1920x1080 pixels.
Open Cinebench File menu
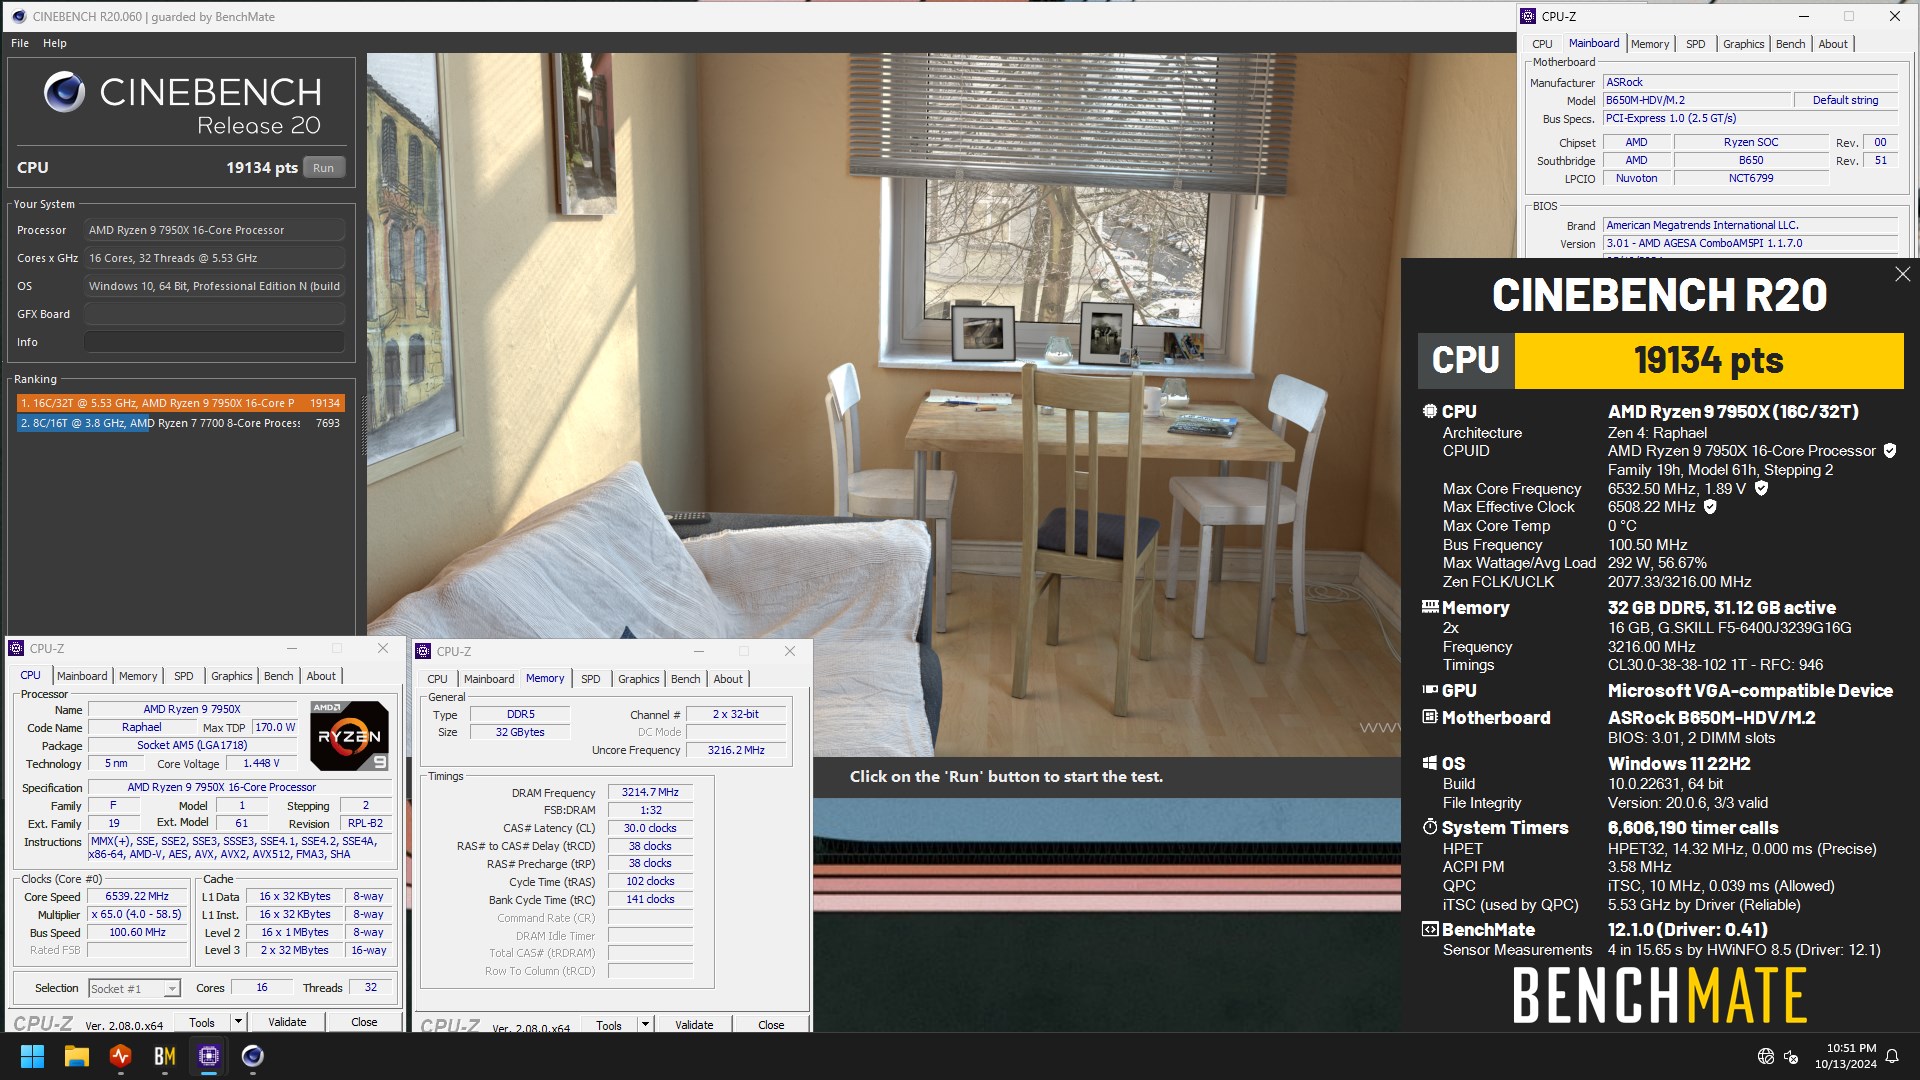coord(20,43)
